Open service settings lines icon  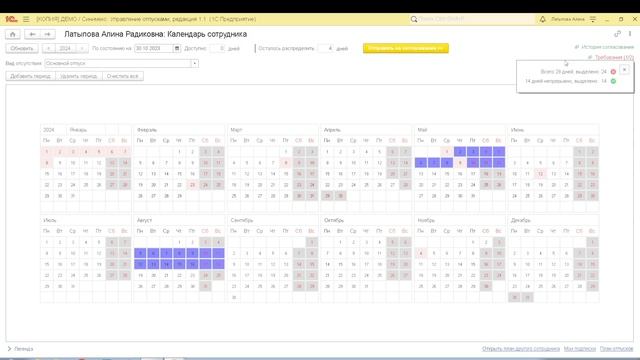593,19
